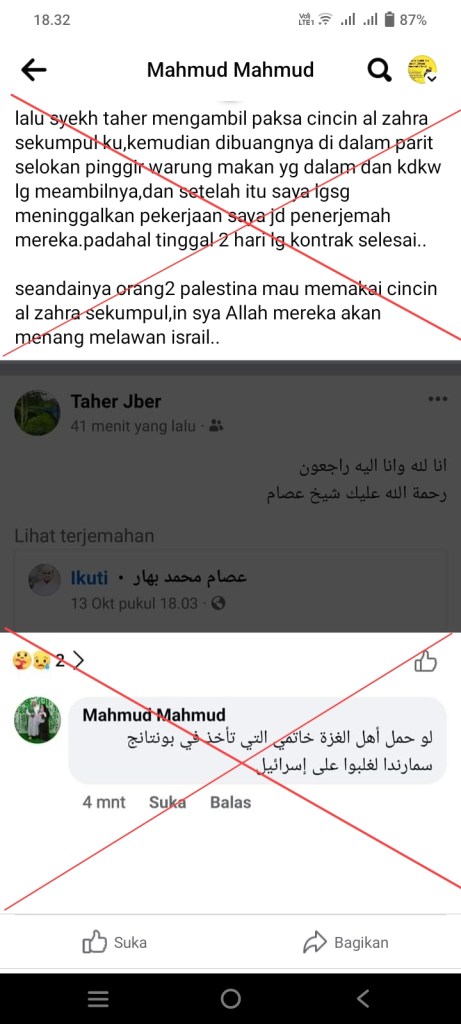
Task: Open the three-dot options on Taher Jber's post
Action: click(x=437, y=398)
